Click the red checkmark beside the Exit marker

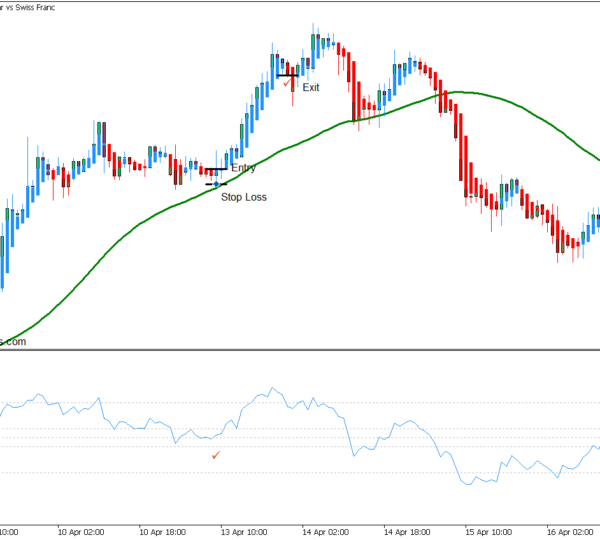(287, 82)
